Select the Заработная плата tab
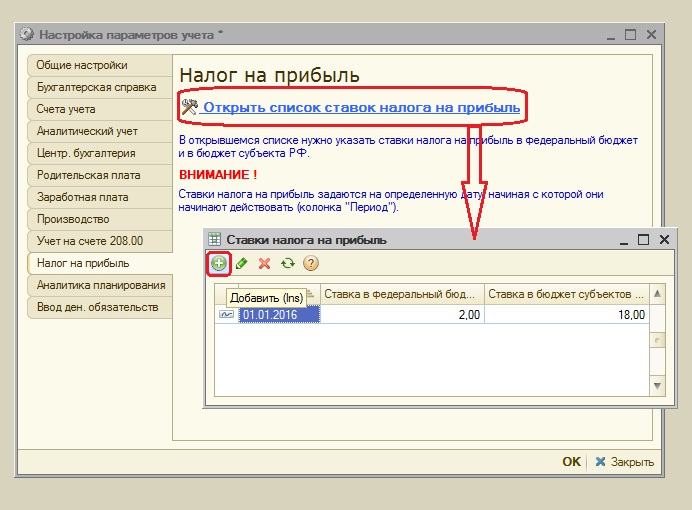Viewport: 692px width, 510px height. click(x=100, y=197)
